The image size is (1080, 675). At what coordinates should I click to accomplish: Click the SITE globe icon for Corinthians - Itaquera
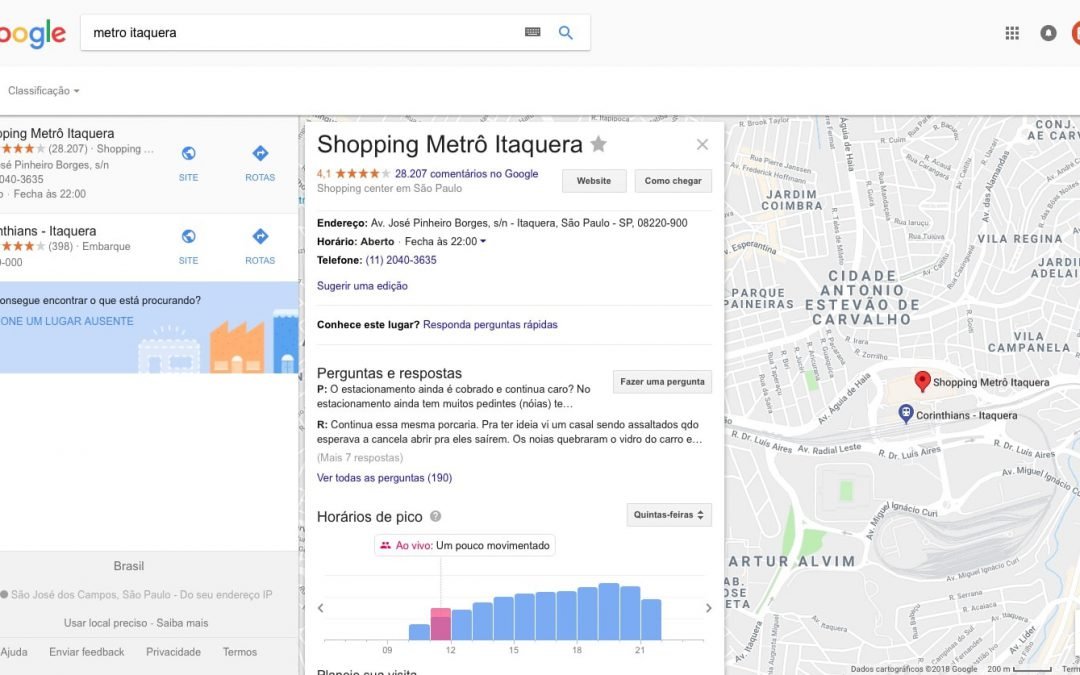pos(188,236)
